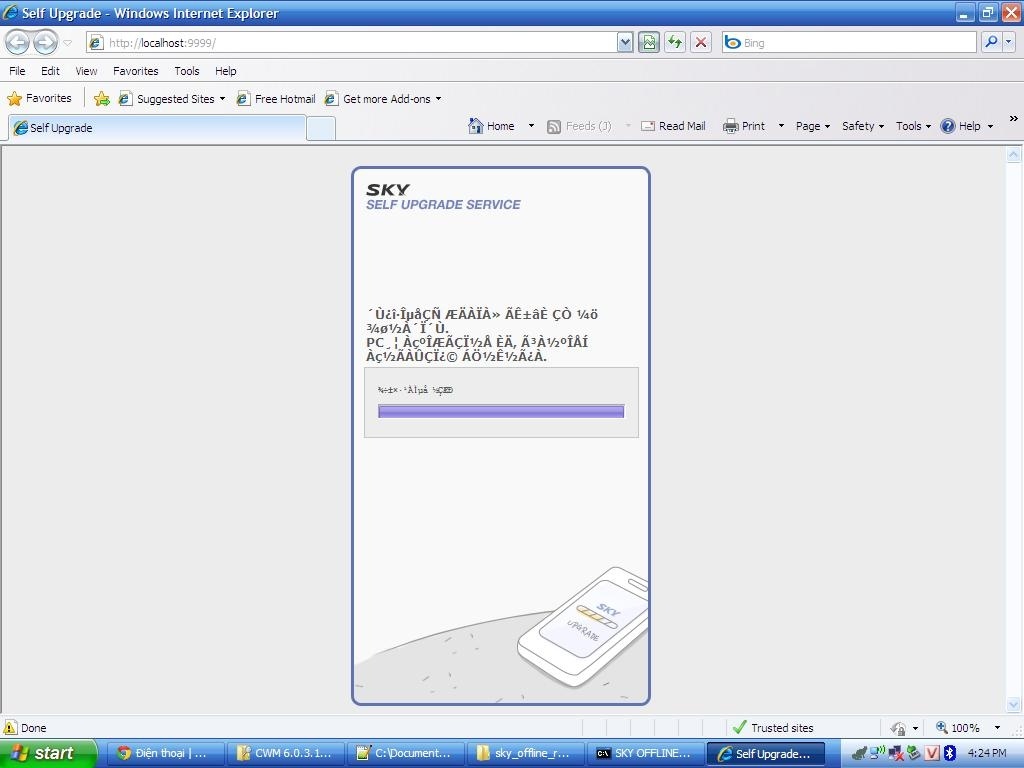Click the Stop loading icon
The image size is (1024, 768).
point(701,42)
